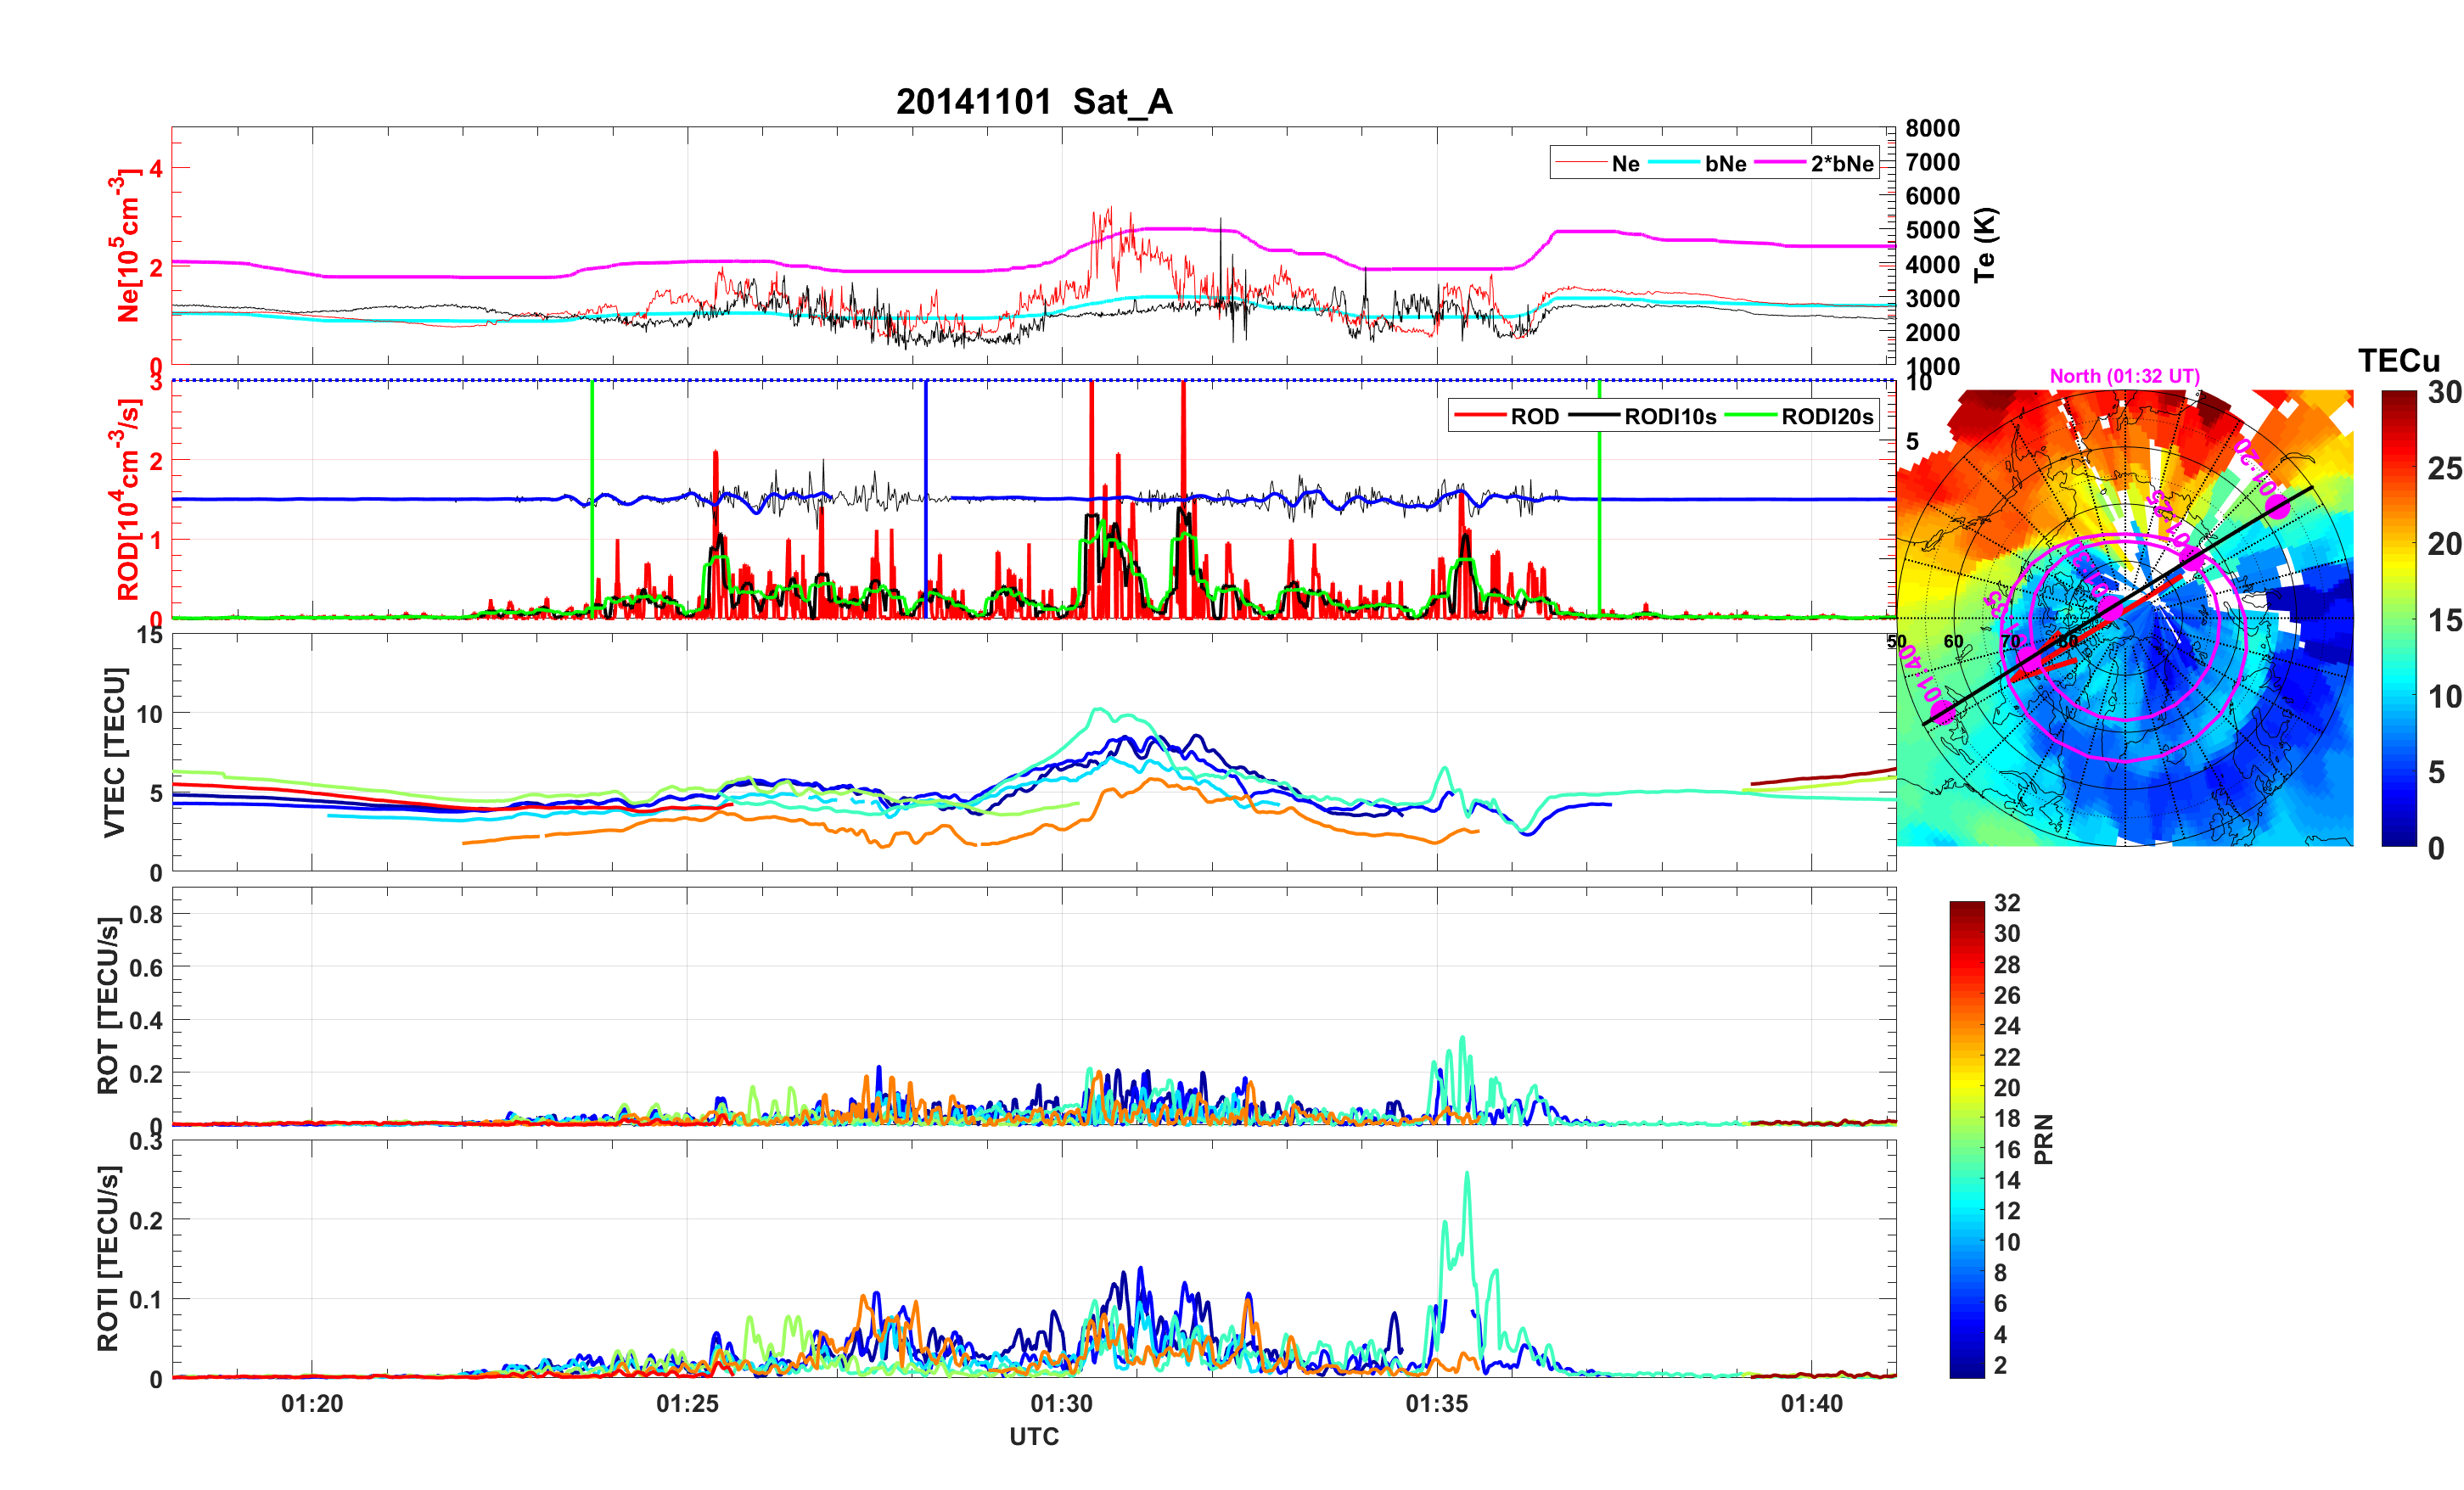Click the UTC x-axis label
Image resolution: width=2464 pixels, height=1490 pixels.
(1033, 1437)
